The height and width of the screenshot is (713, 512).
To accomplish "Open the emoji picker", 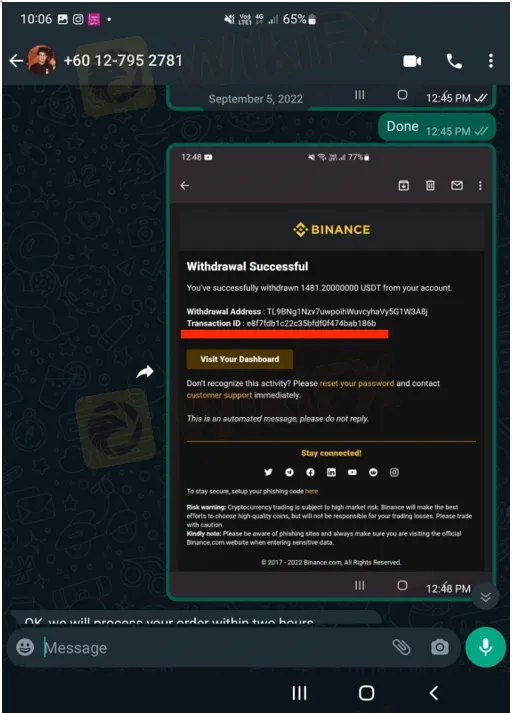I will (x=25, y=647).
